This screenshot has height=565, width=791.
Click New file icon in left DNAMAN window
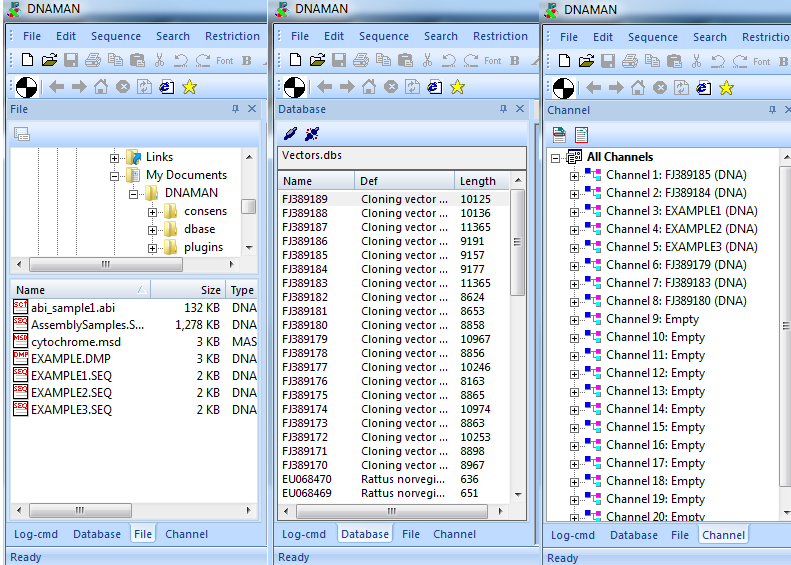pyautogui.click(x=27, y=61)
